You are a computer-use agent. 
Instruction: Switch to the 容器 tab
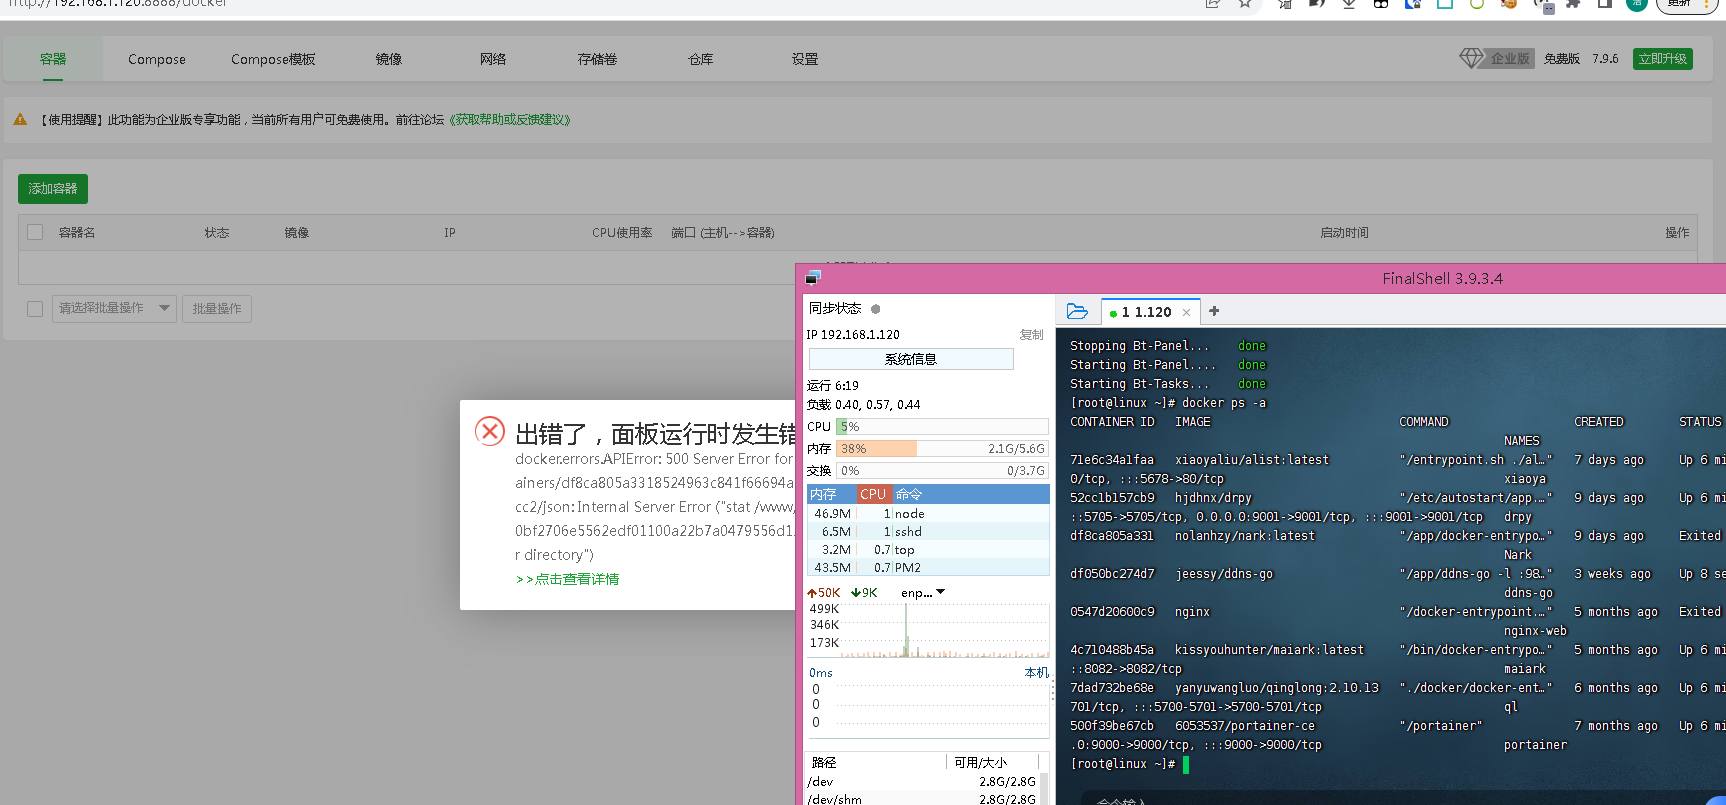pos(53,59)
